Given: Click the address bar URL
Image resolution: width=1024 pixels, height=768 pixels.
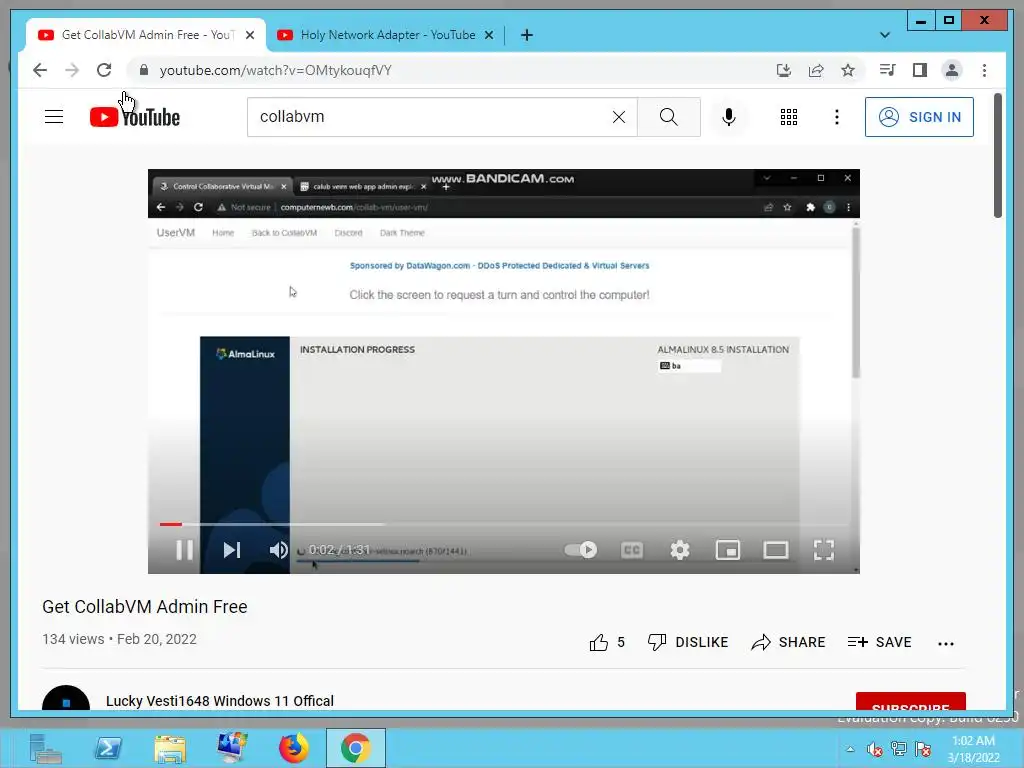Looking at the screenshot, I should 276,70.
